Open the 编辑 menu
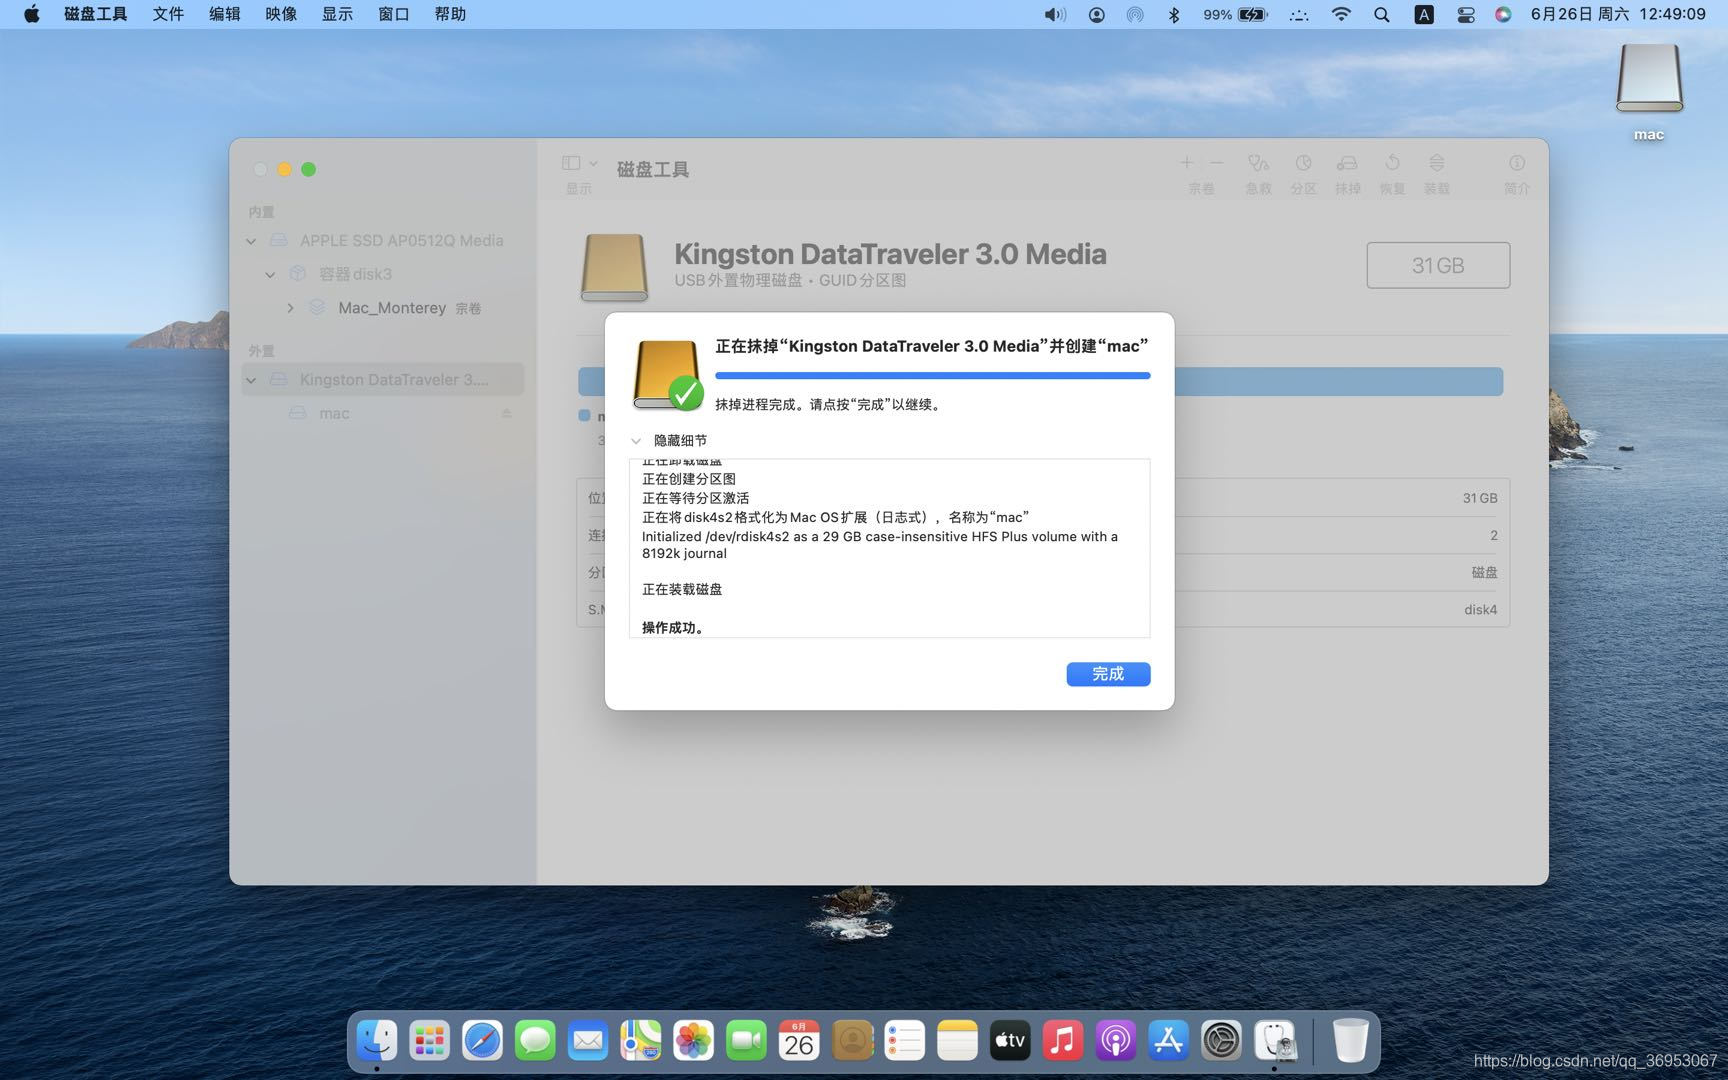This screenshot has height=1080, width=1728. (x=225, y=14)
